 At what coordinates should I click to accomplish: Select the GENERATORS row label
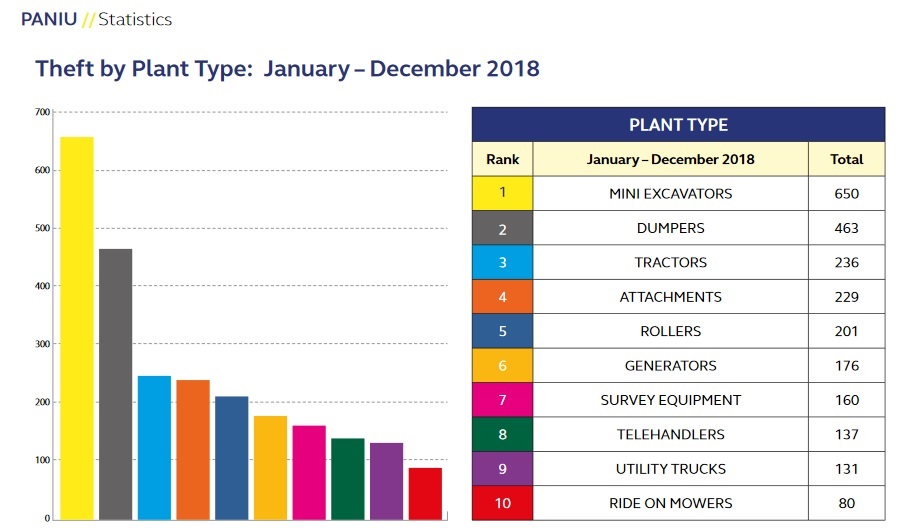click(670, 366)
